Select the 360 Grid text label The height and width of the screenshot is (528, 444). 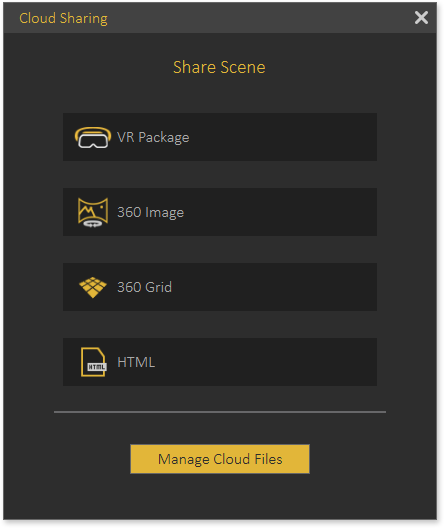144,287
